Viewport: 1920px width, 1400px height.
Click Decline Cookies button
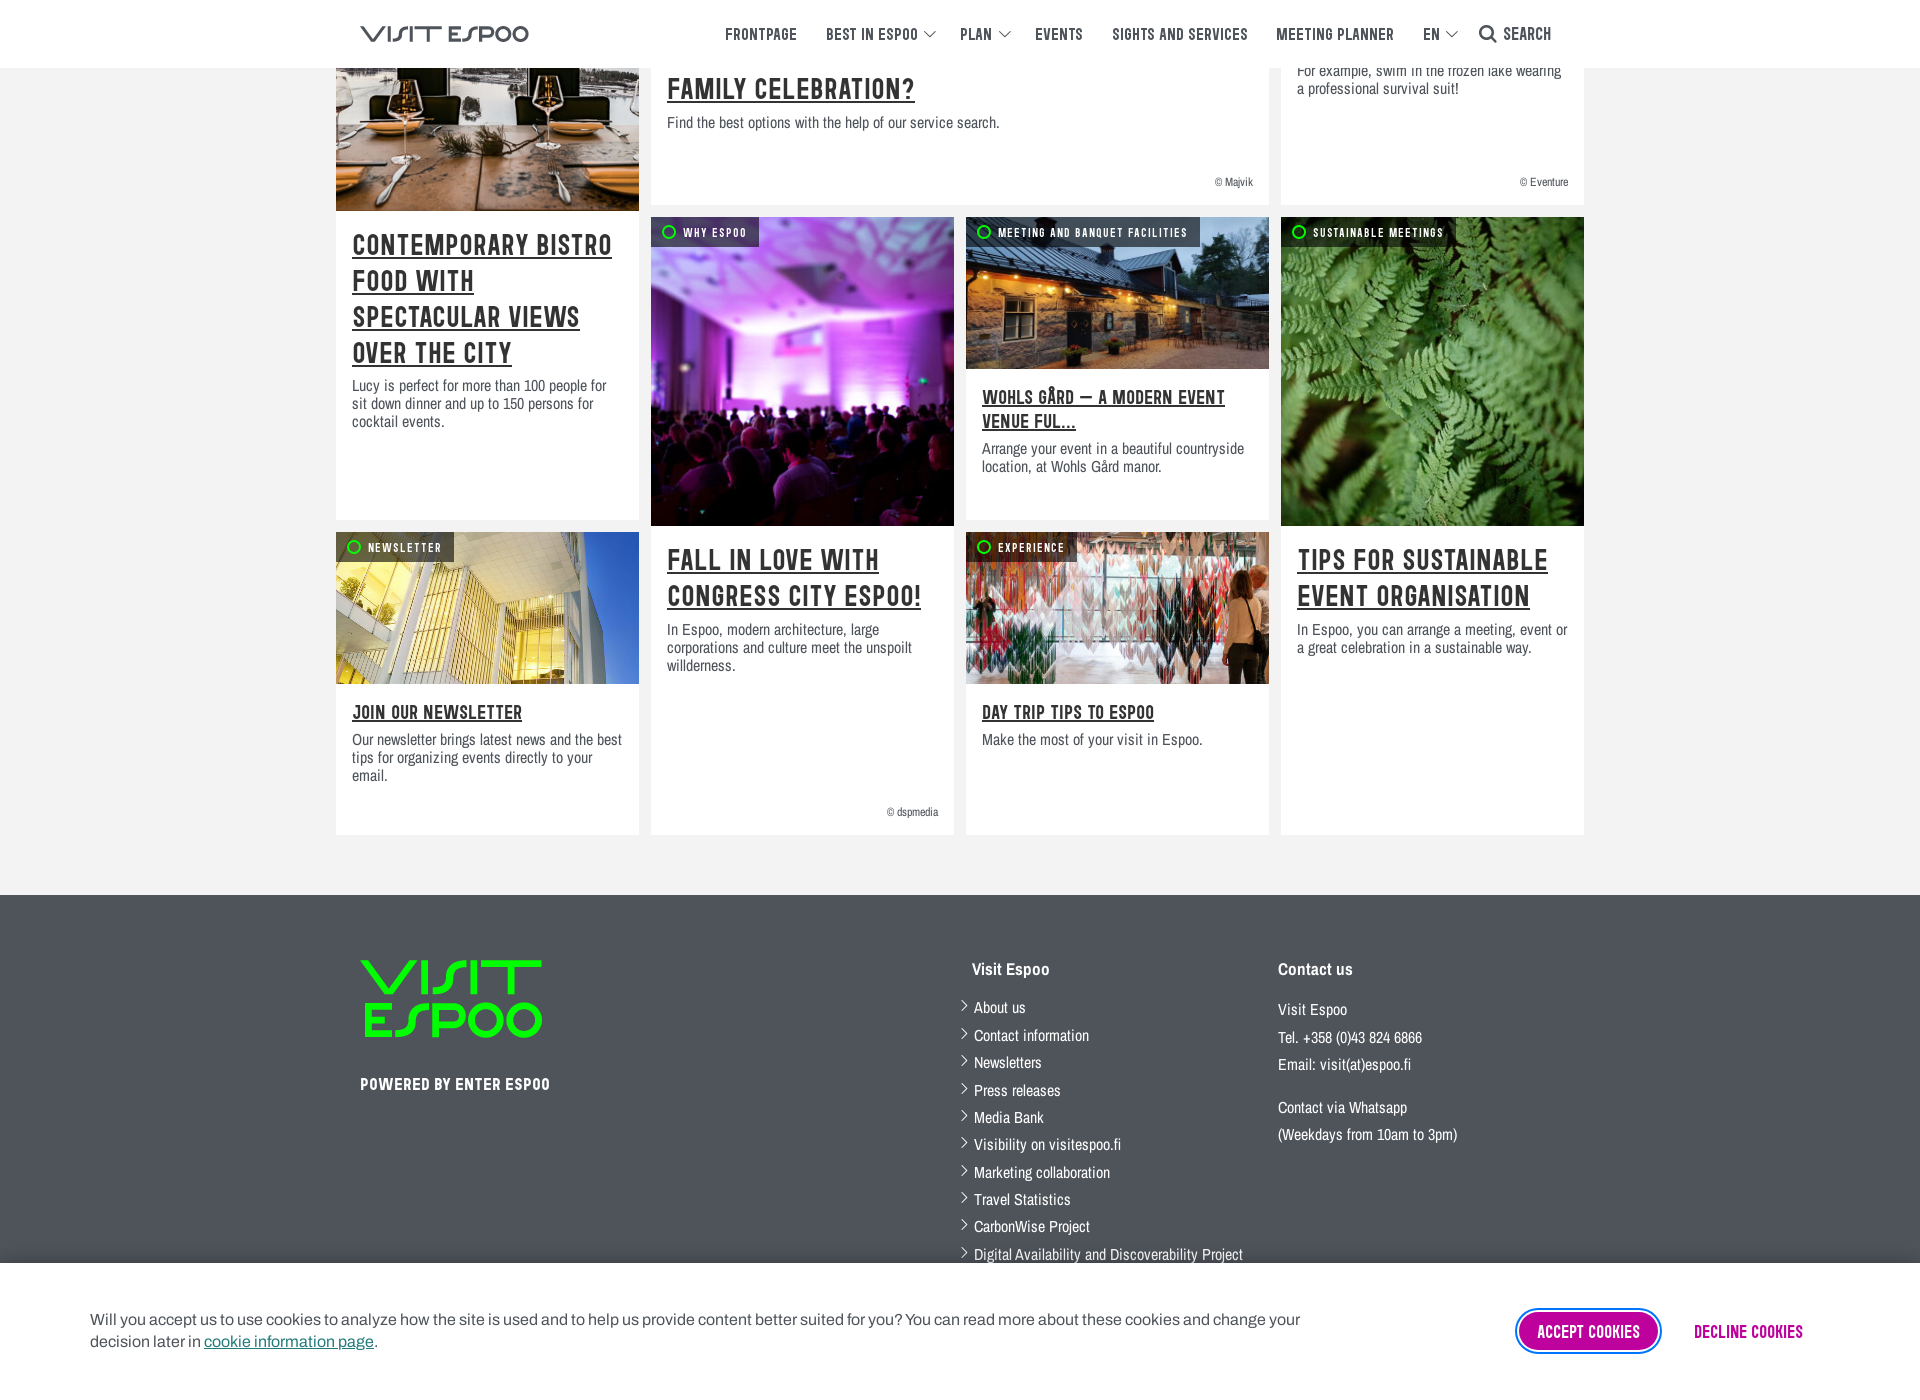1747,1331
